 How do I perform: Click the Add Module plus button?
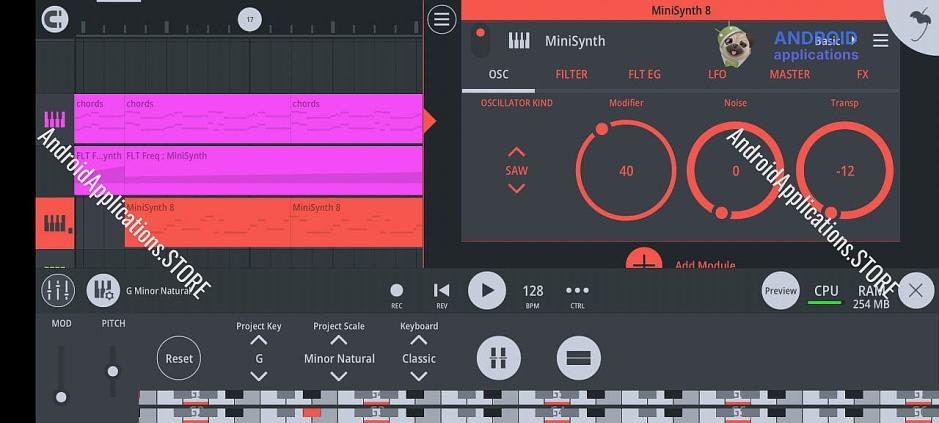pyautogui.click(x=644, y=260)
